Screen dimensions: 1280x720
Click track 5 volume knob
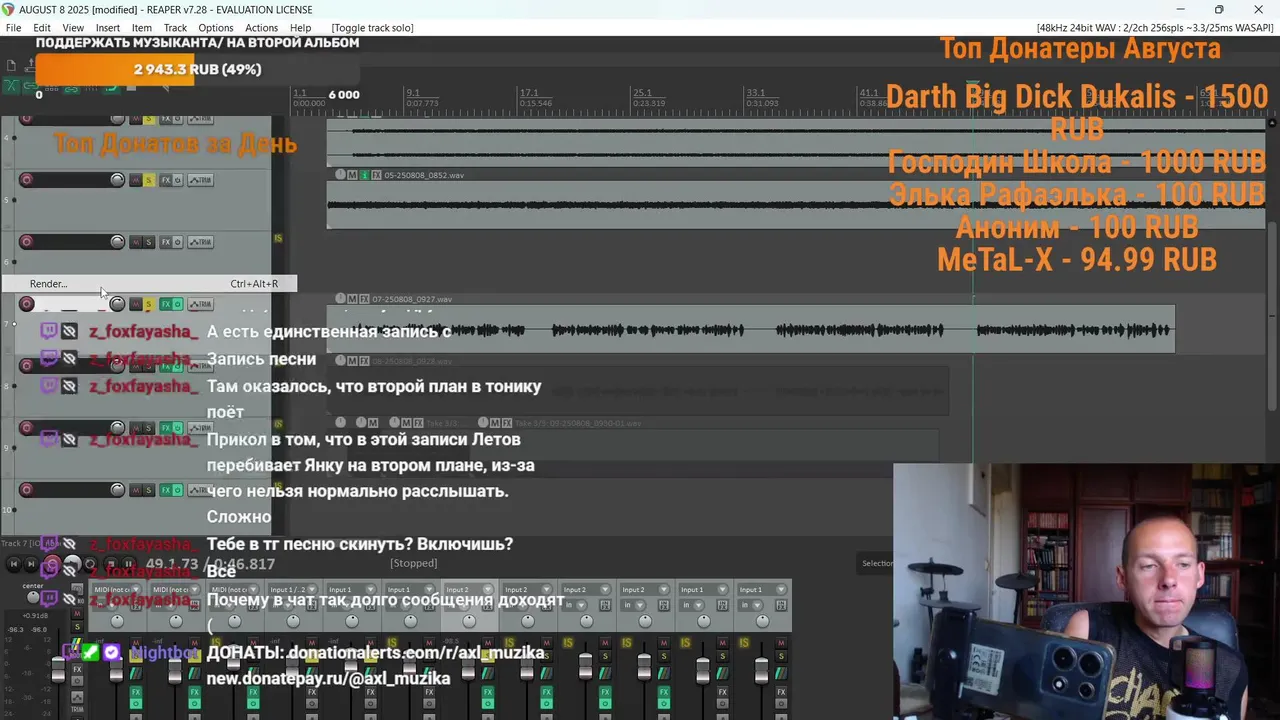pyautogui.click(x=118, y=180)
